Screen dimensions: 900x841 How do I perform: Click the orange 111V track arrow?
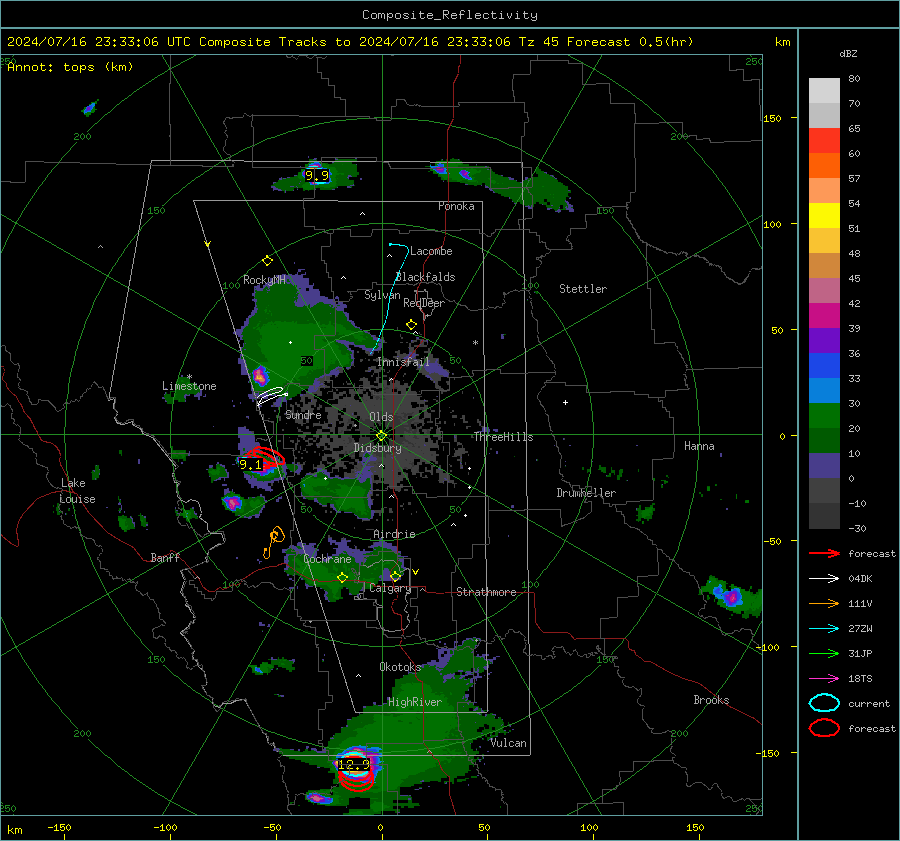824,603
